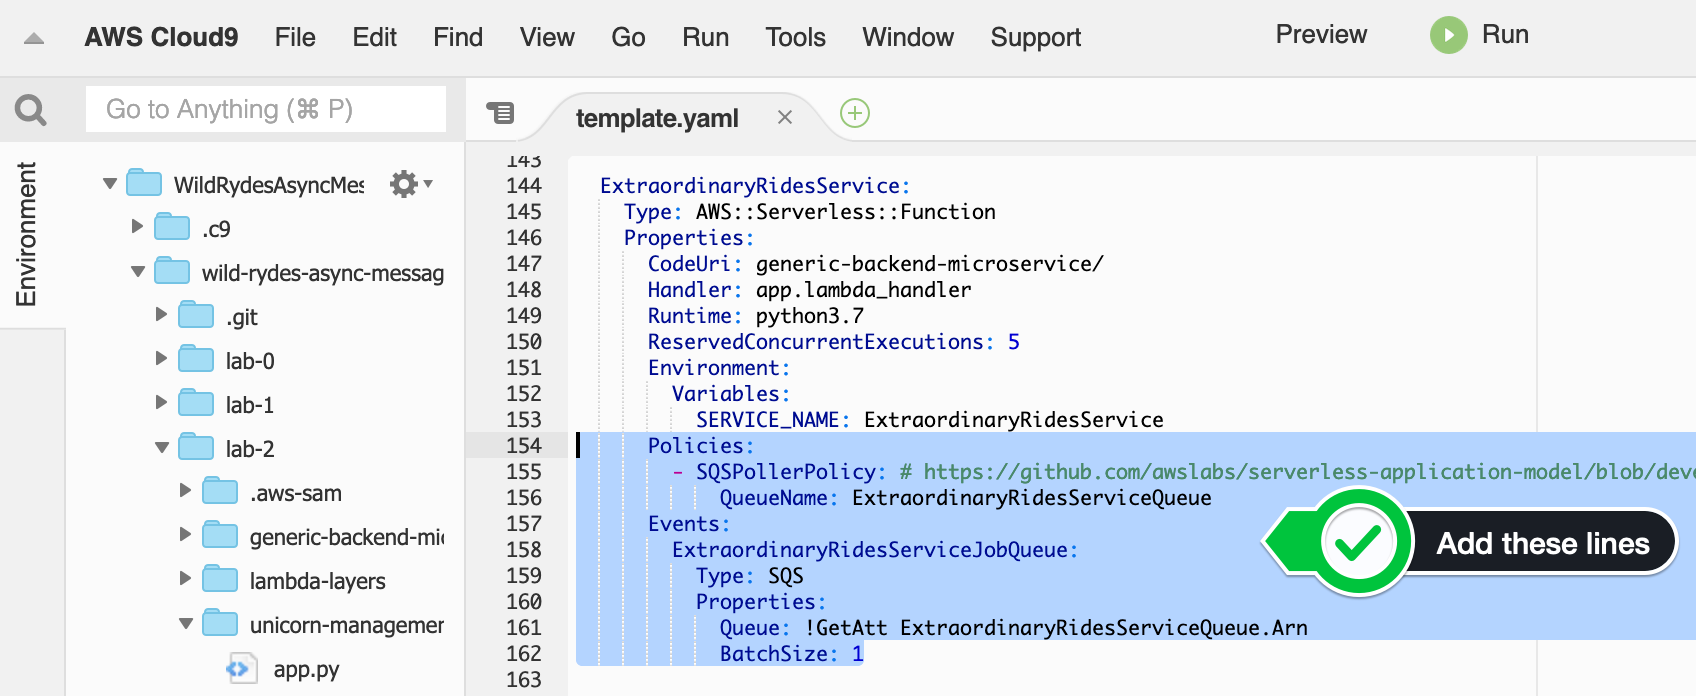Collapse the lab-2 folder tree

point(162,448)
